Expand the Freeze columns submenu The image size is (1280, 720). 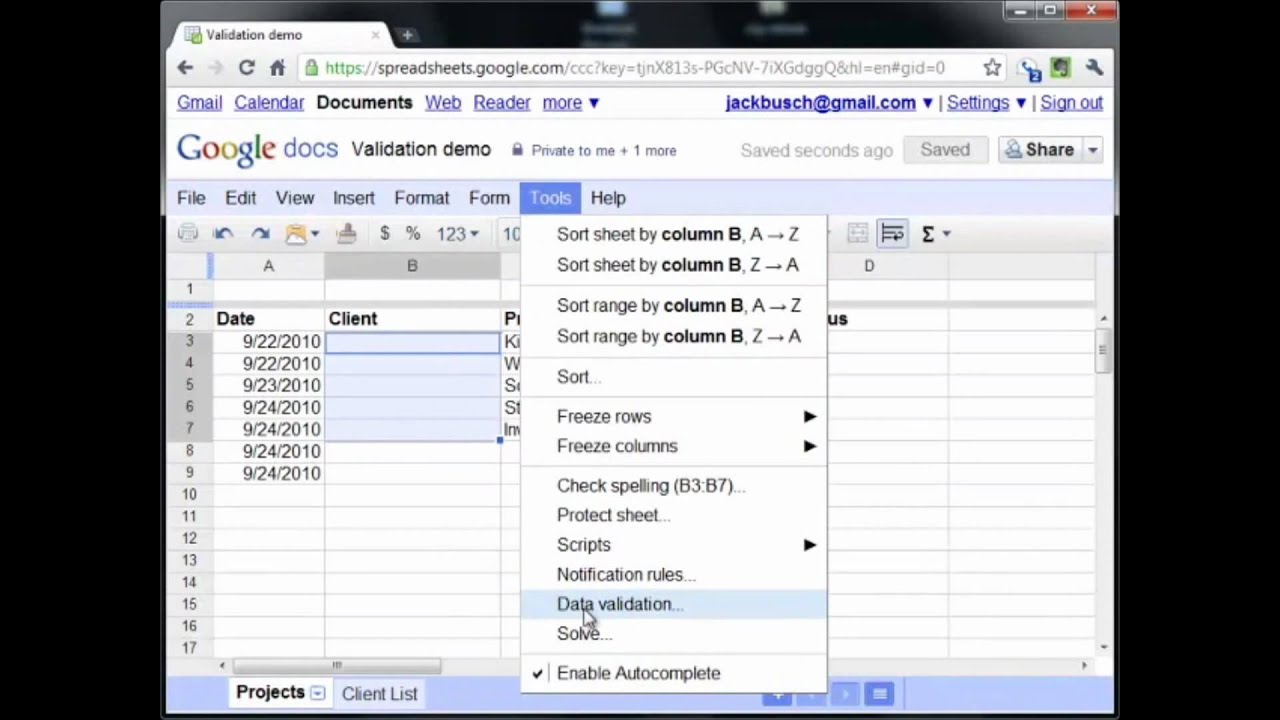coord(675,446)
